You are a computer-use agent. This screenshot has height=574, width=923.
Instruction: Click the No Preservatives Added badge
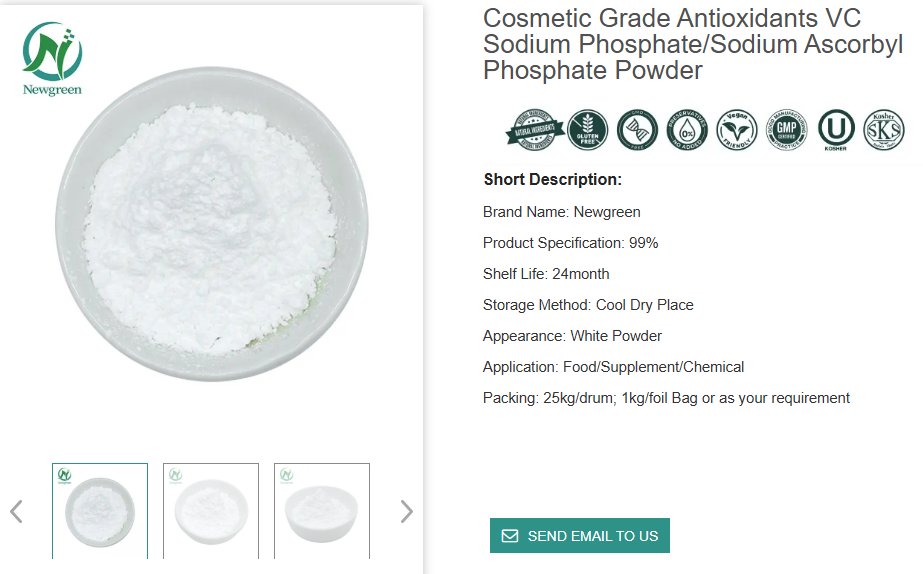tap(687, 130)
